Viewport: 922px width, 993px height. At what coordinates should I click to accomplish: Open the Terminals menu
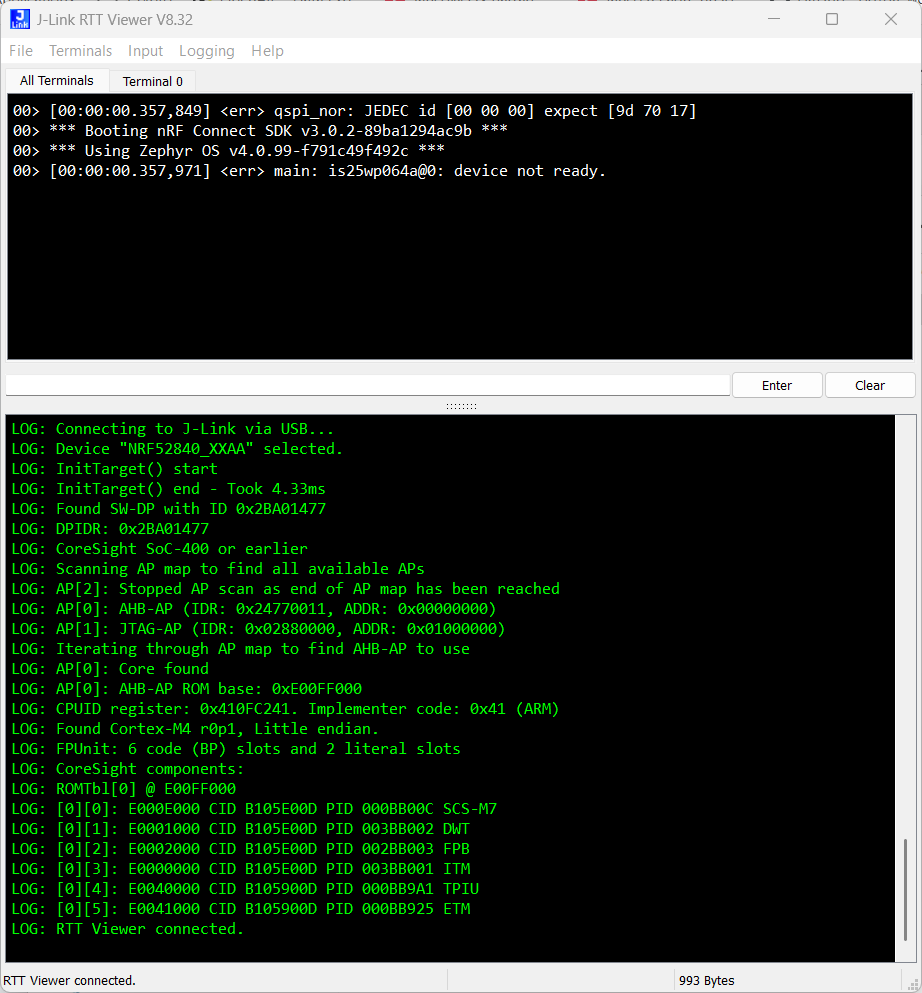point(81,51)
